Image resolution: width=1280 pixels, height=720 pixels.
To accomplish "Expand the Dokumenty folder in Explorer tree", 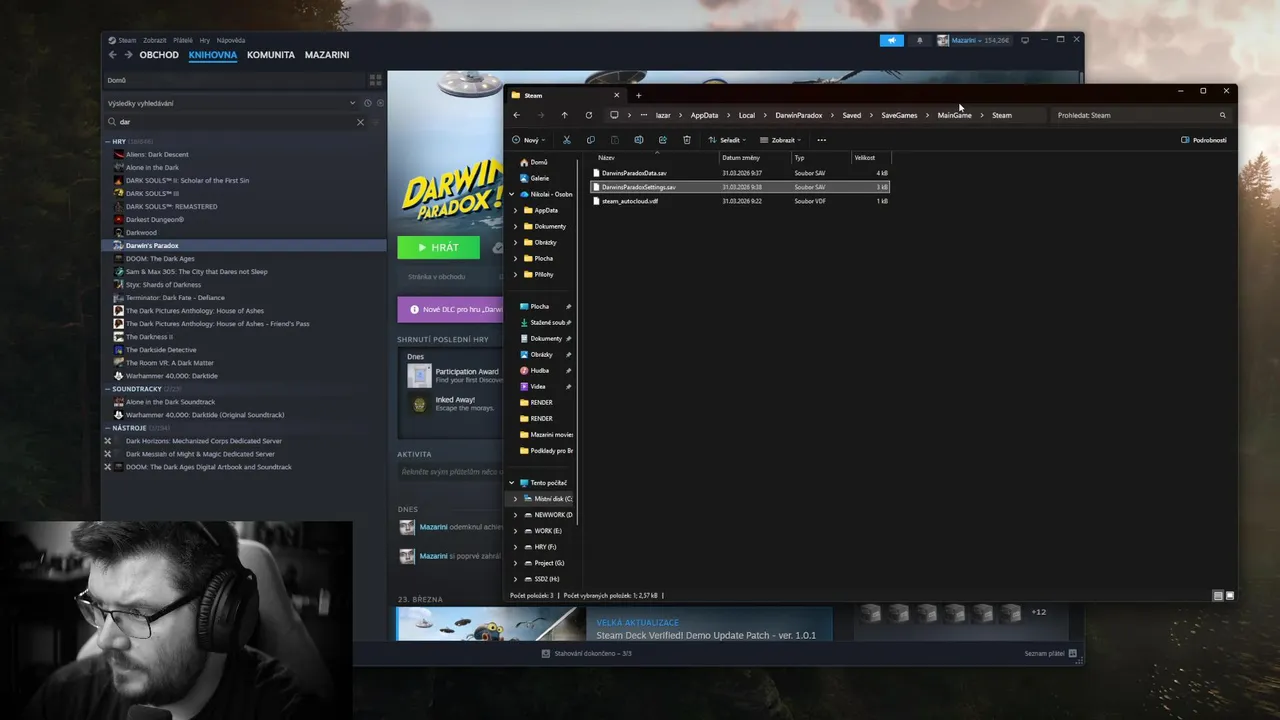I will [x=515, y=226].
